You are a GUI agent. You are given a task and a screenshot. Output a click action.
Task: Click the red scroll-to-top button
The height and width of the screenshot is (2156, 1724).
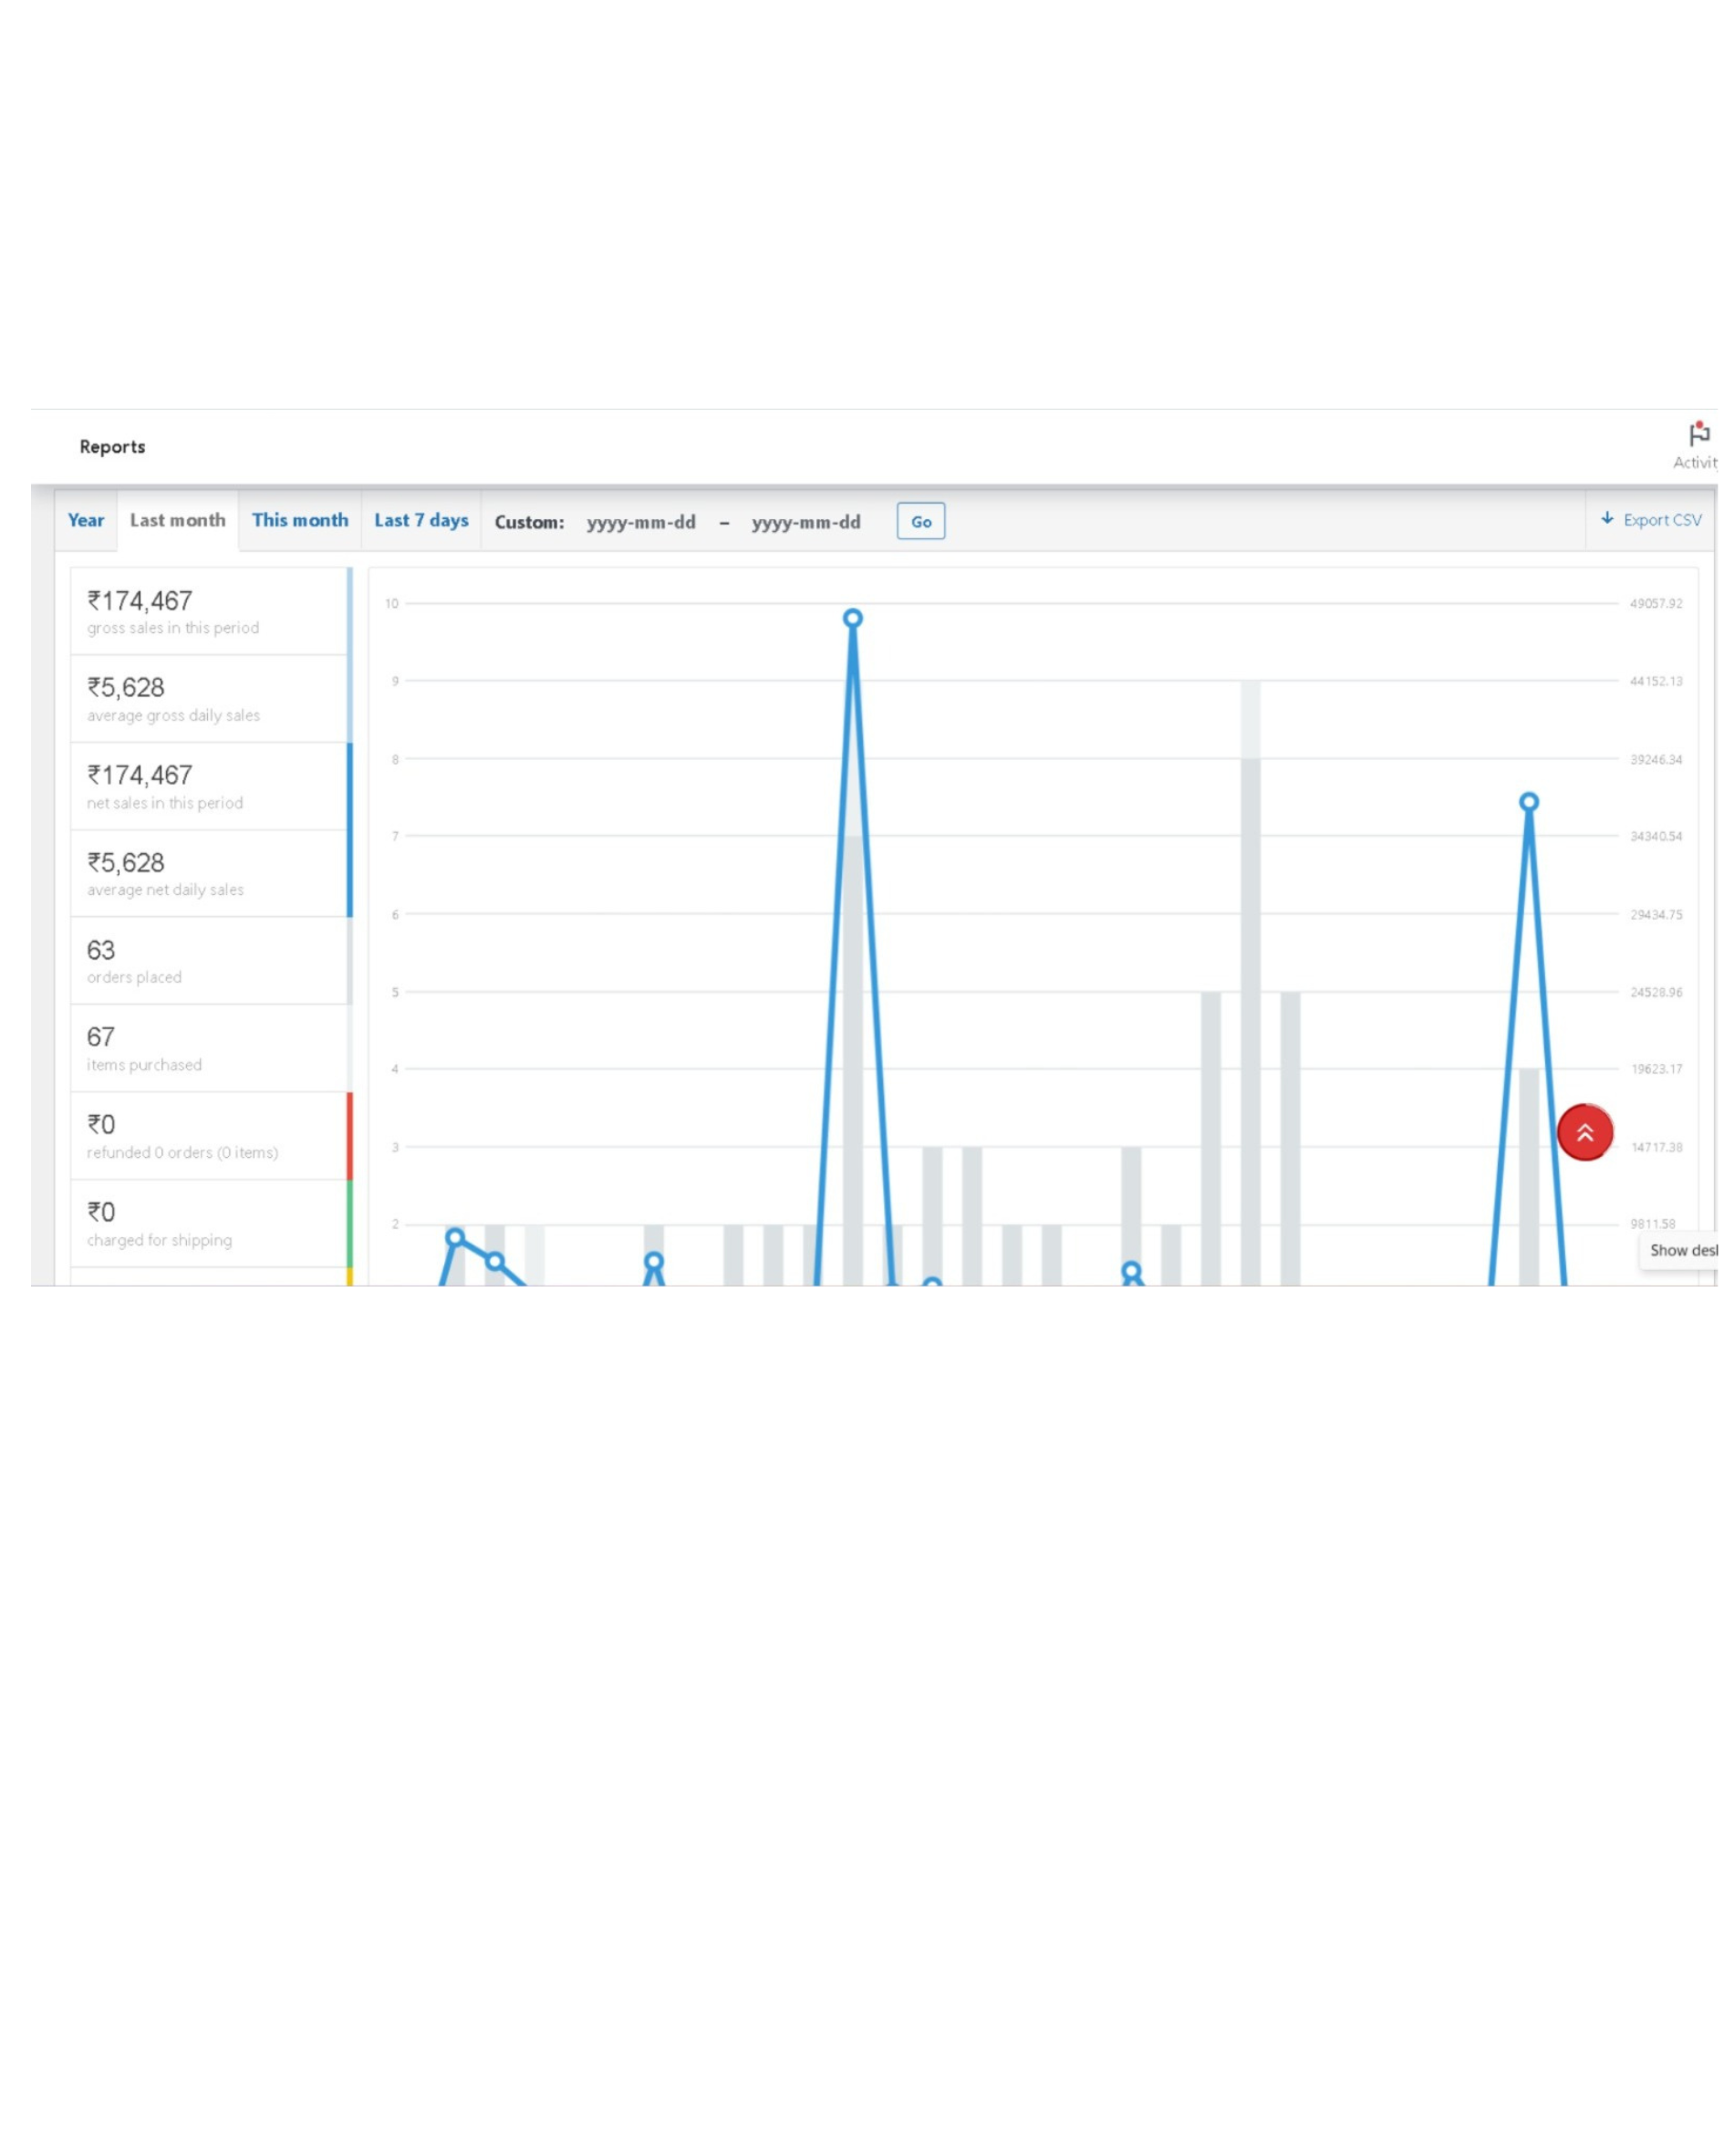(1585, 1133)
